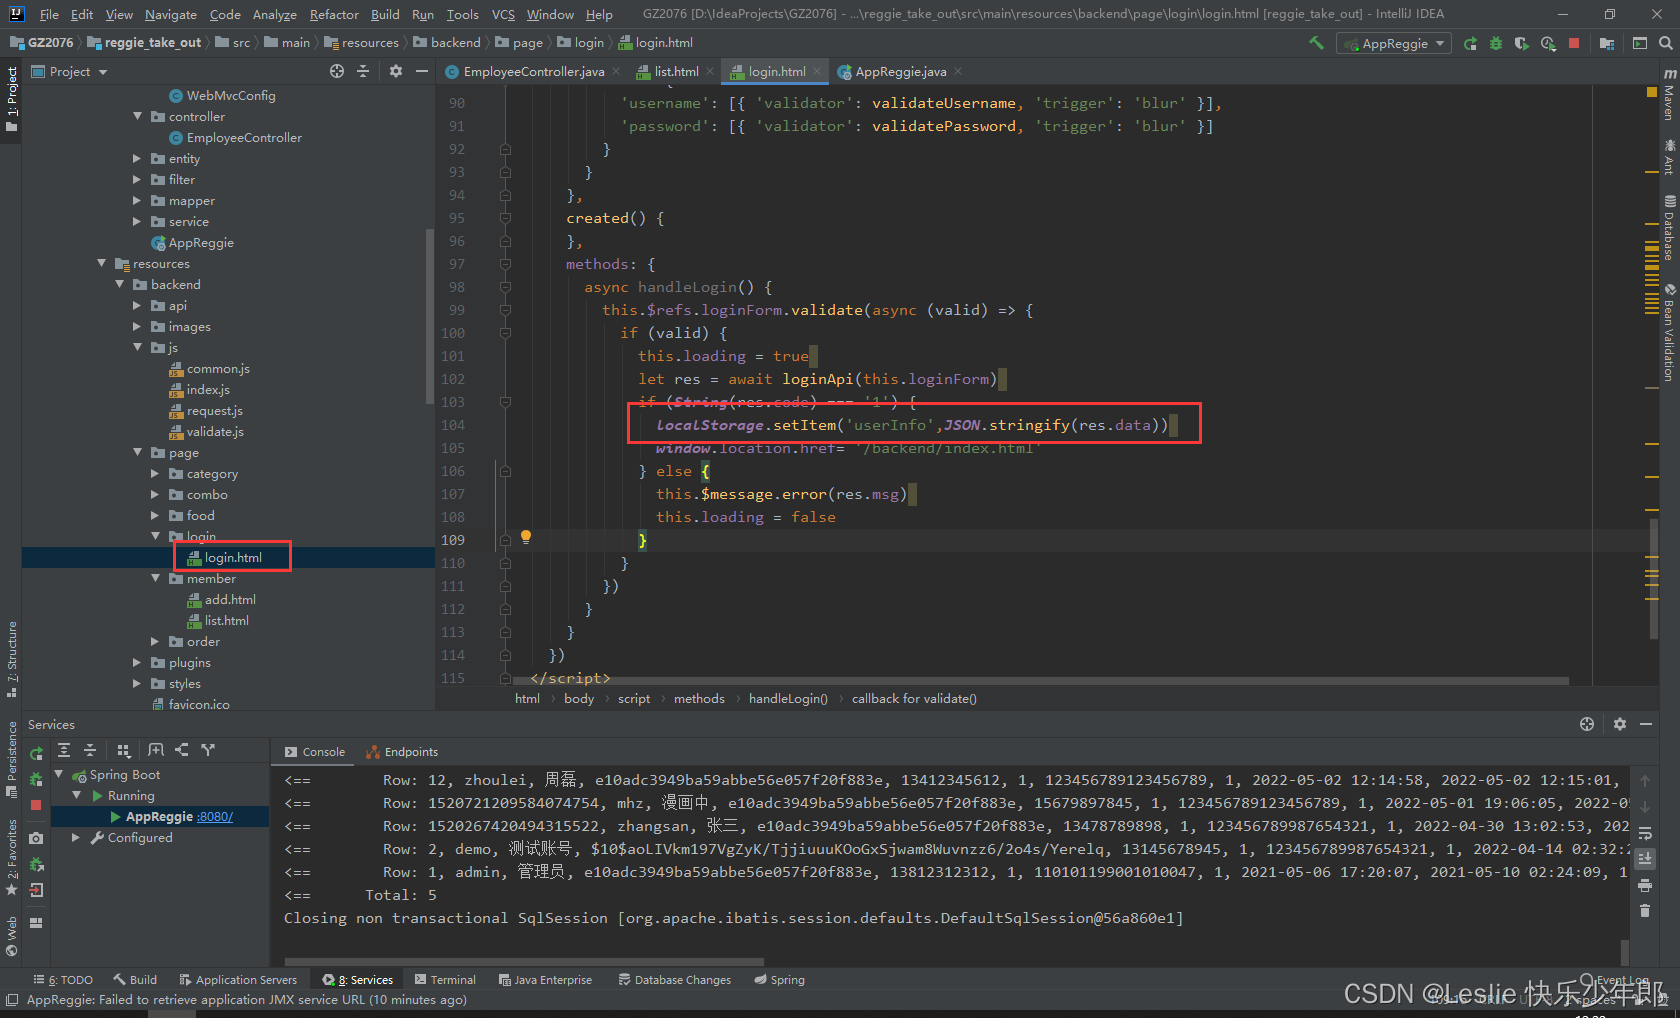Click the locate-file target icon in the Project panel
1680x1018 pixels.
tap(337, 71)
